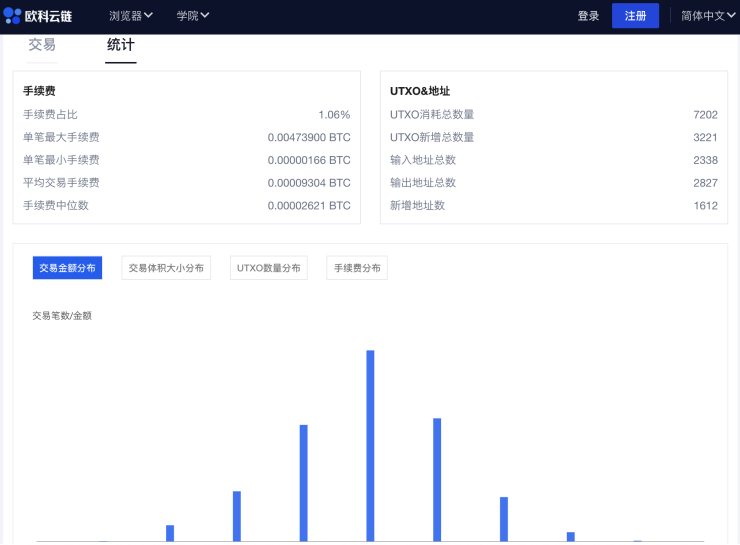Click the 输出地址总数 label
The height and width of the screenshot is (545, 740).
point(423,183)
